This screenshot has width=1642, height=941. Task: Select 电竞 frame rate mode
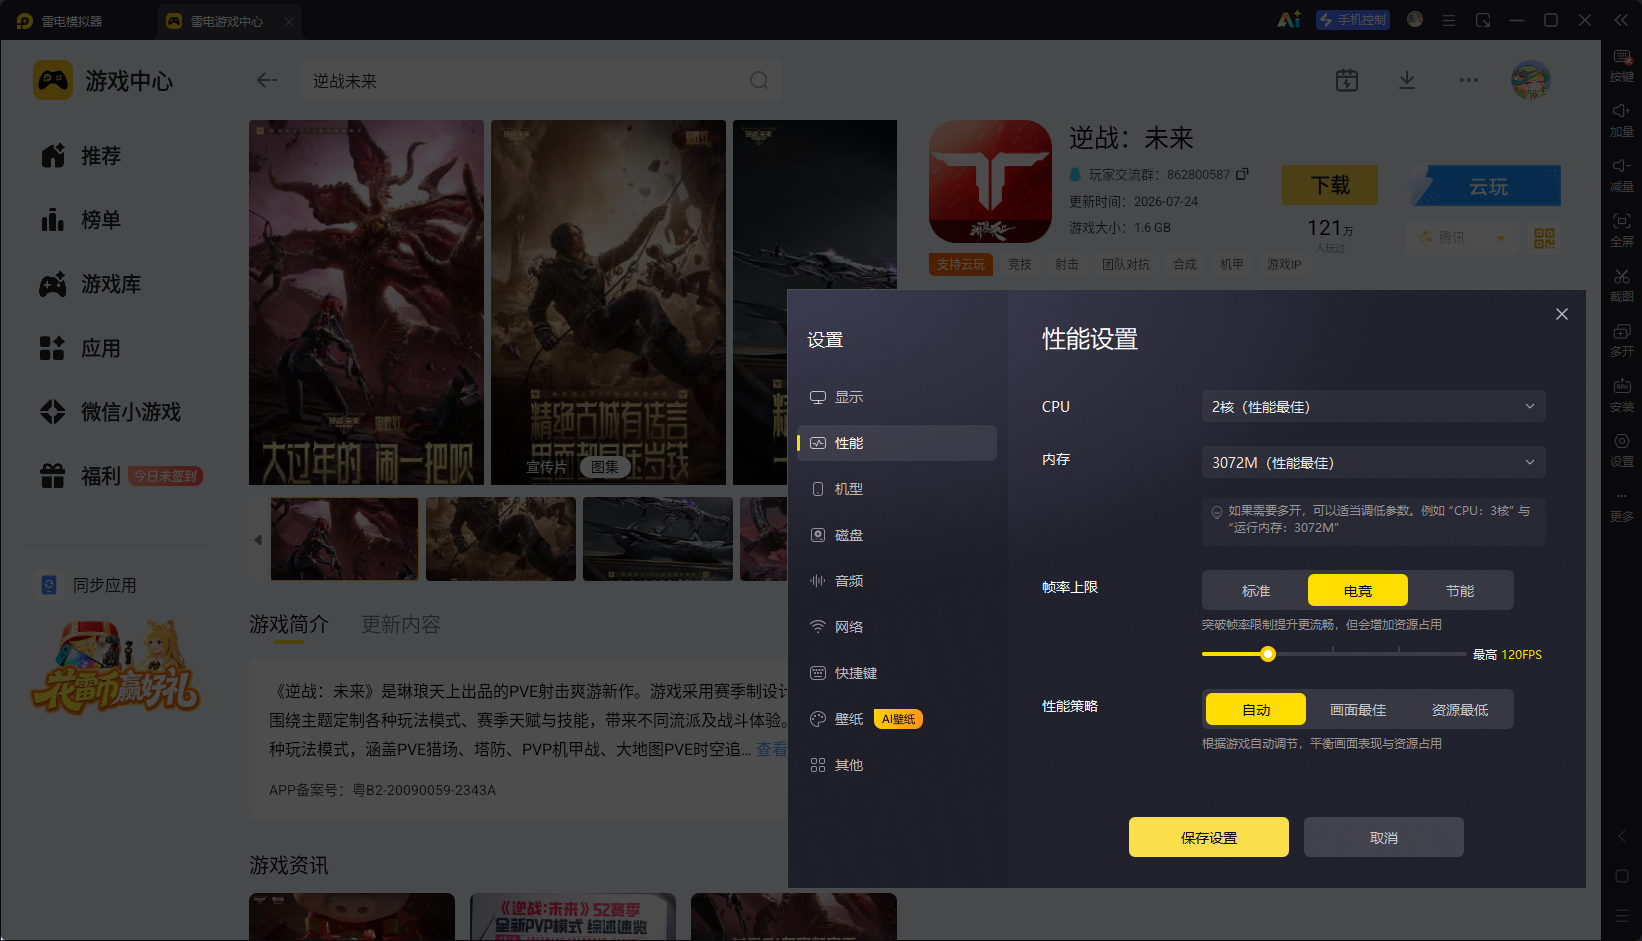pyautogui.click(x=1358, y=591)
